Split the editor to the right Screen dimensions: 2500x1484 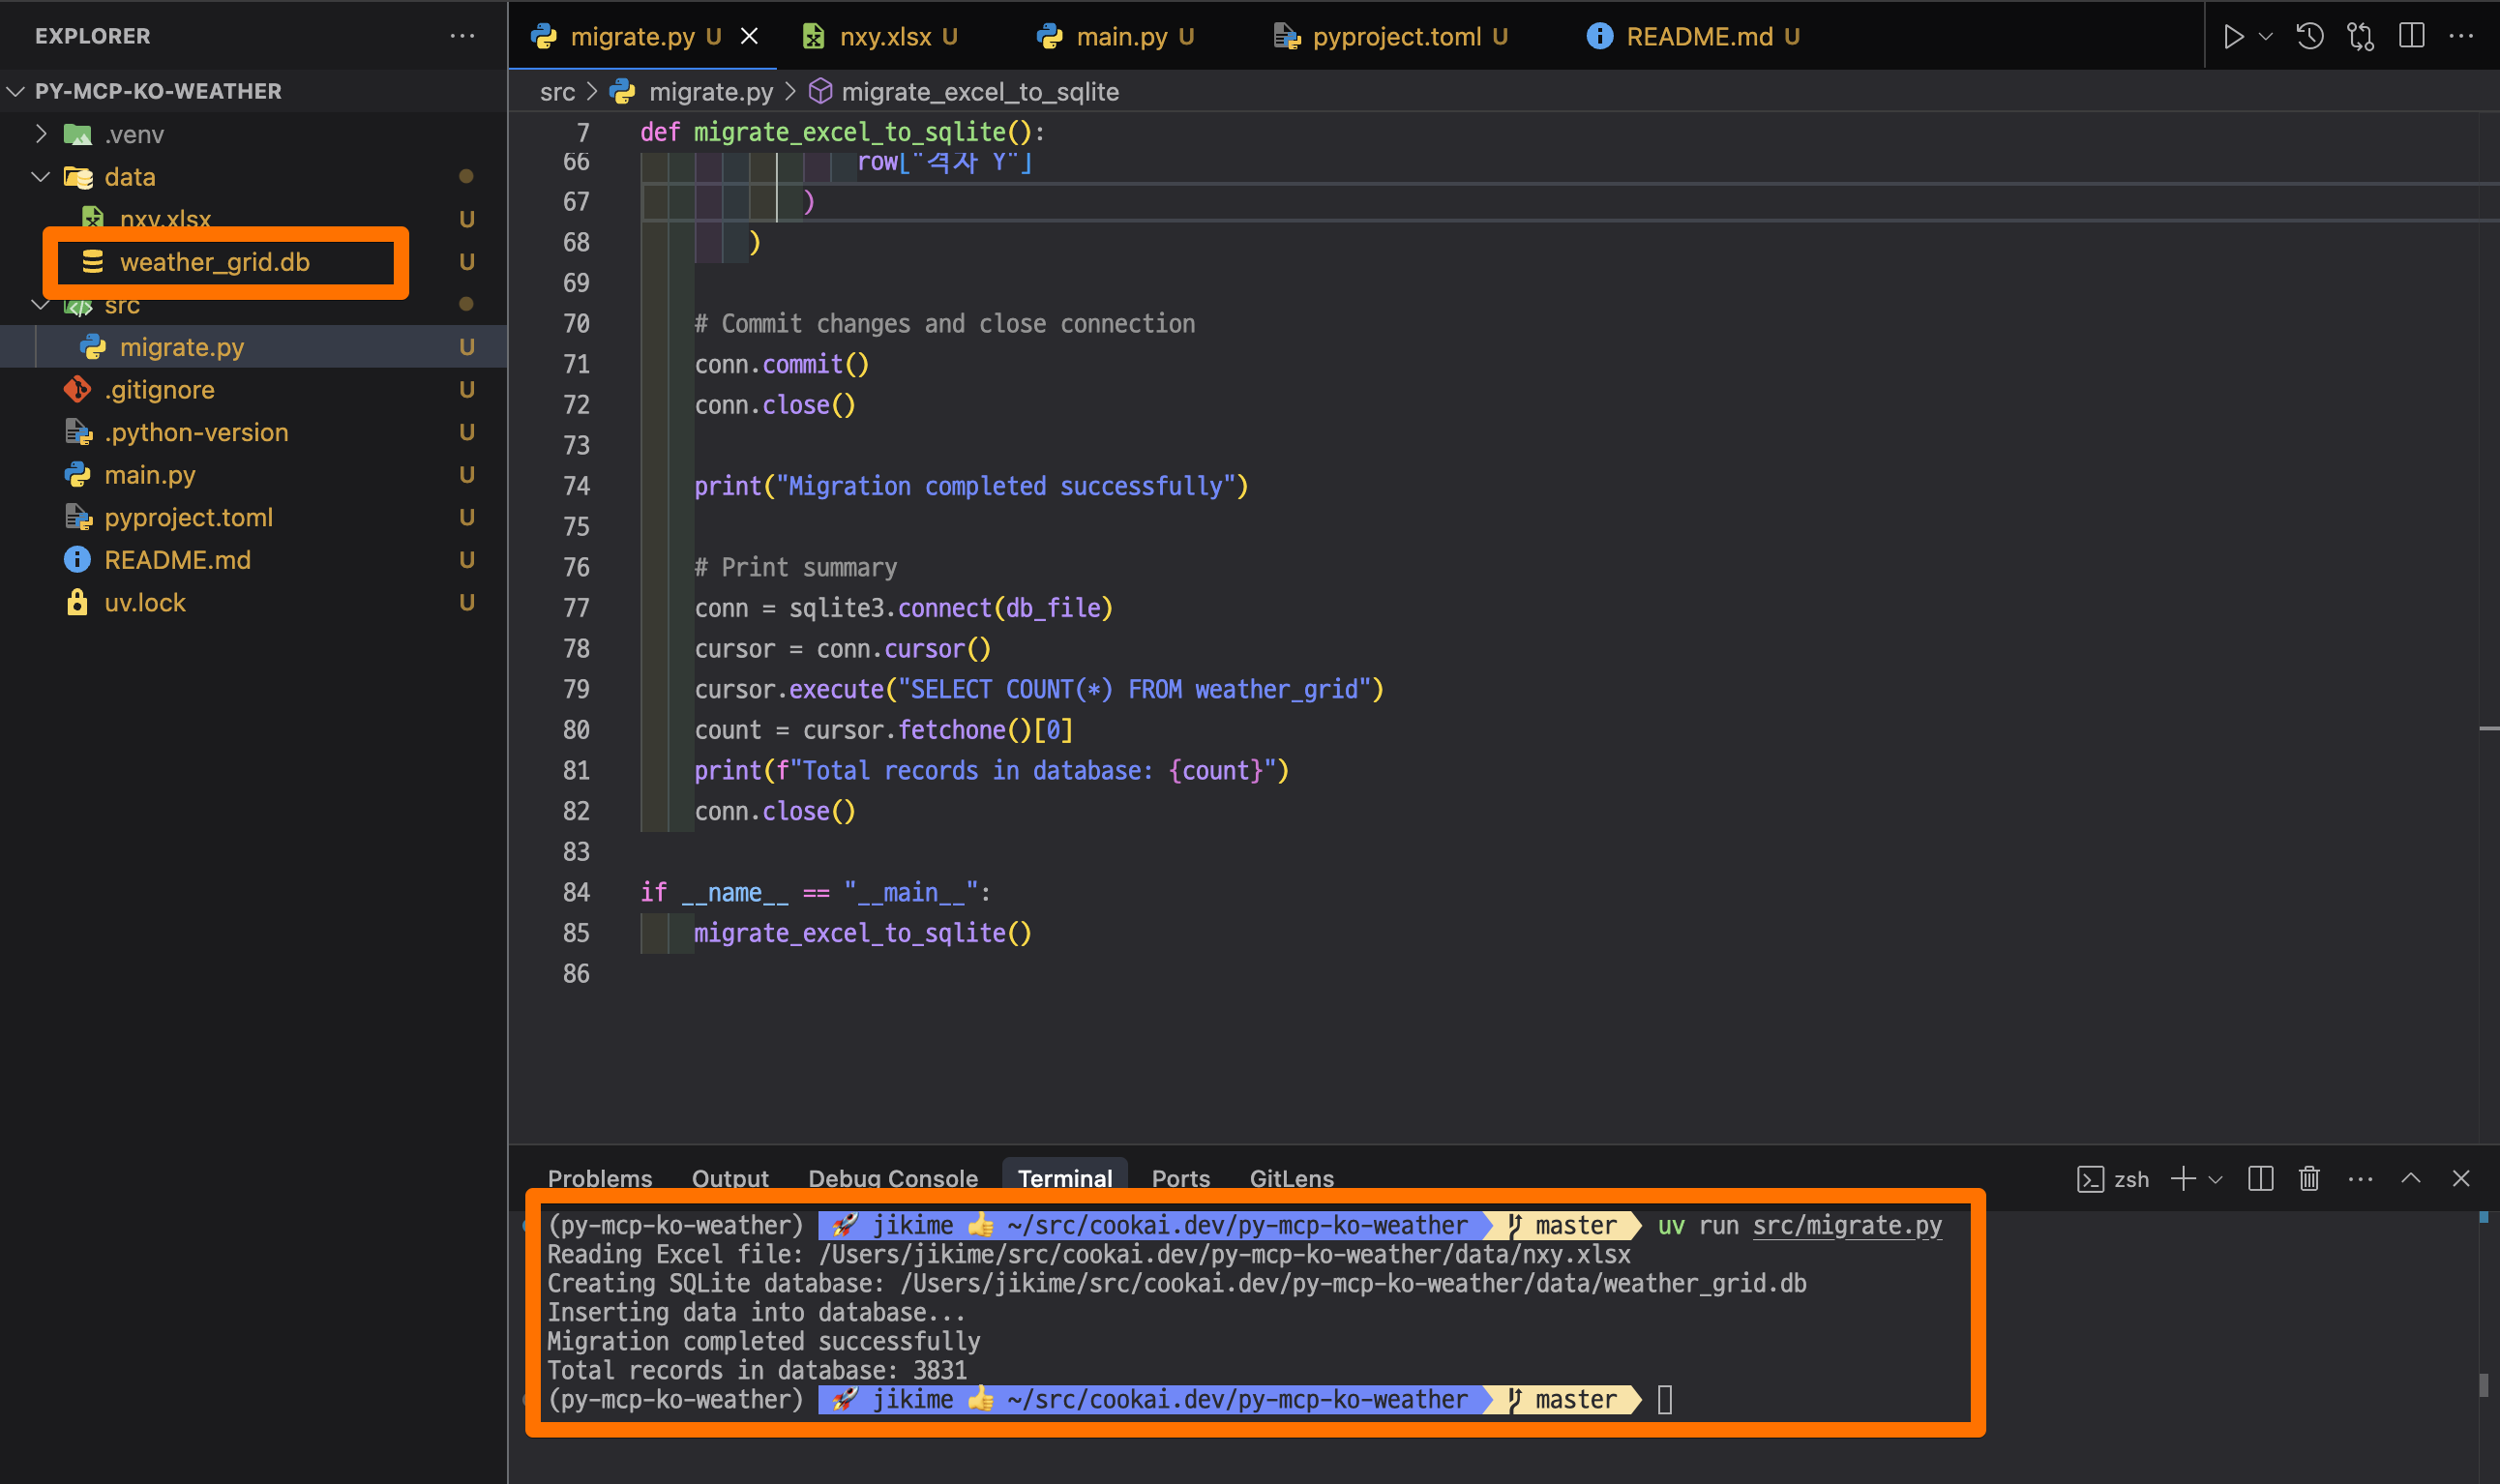(x=2411, y=37)
